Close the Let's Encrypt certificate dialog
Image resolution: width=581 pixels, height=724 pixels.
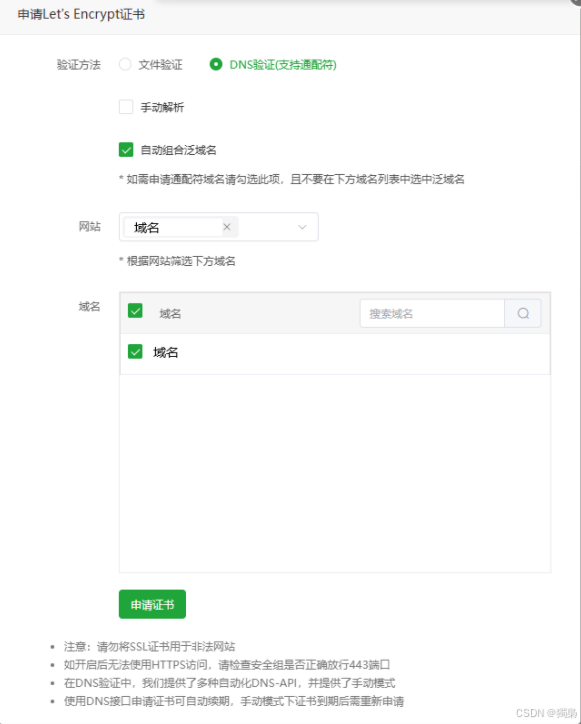[x=576, y=2]
